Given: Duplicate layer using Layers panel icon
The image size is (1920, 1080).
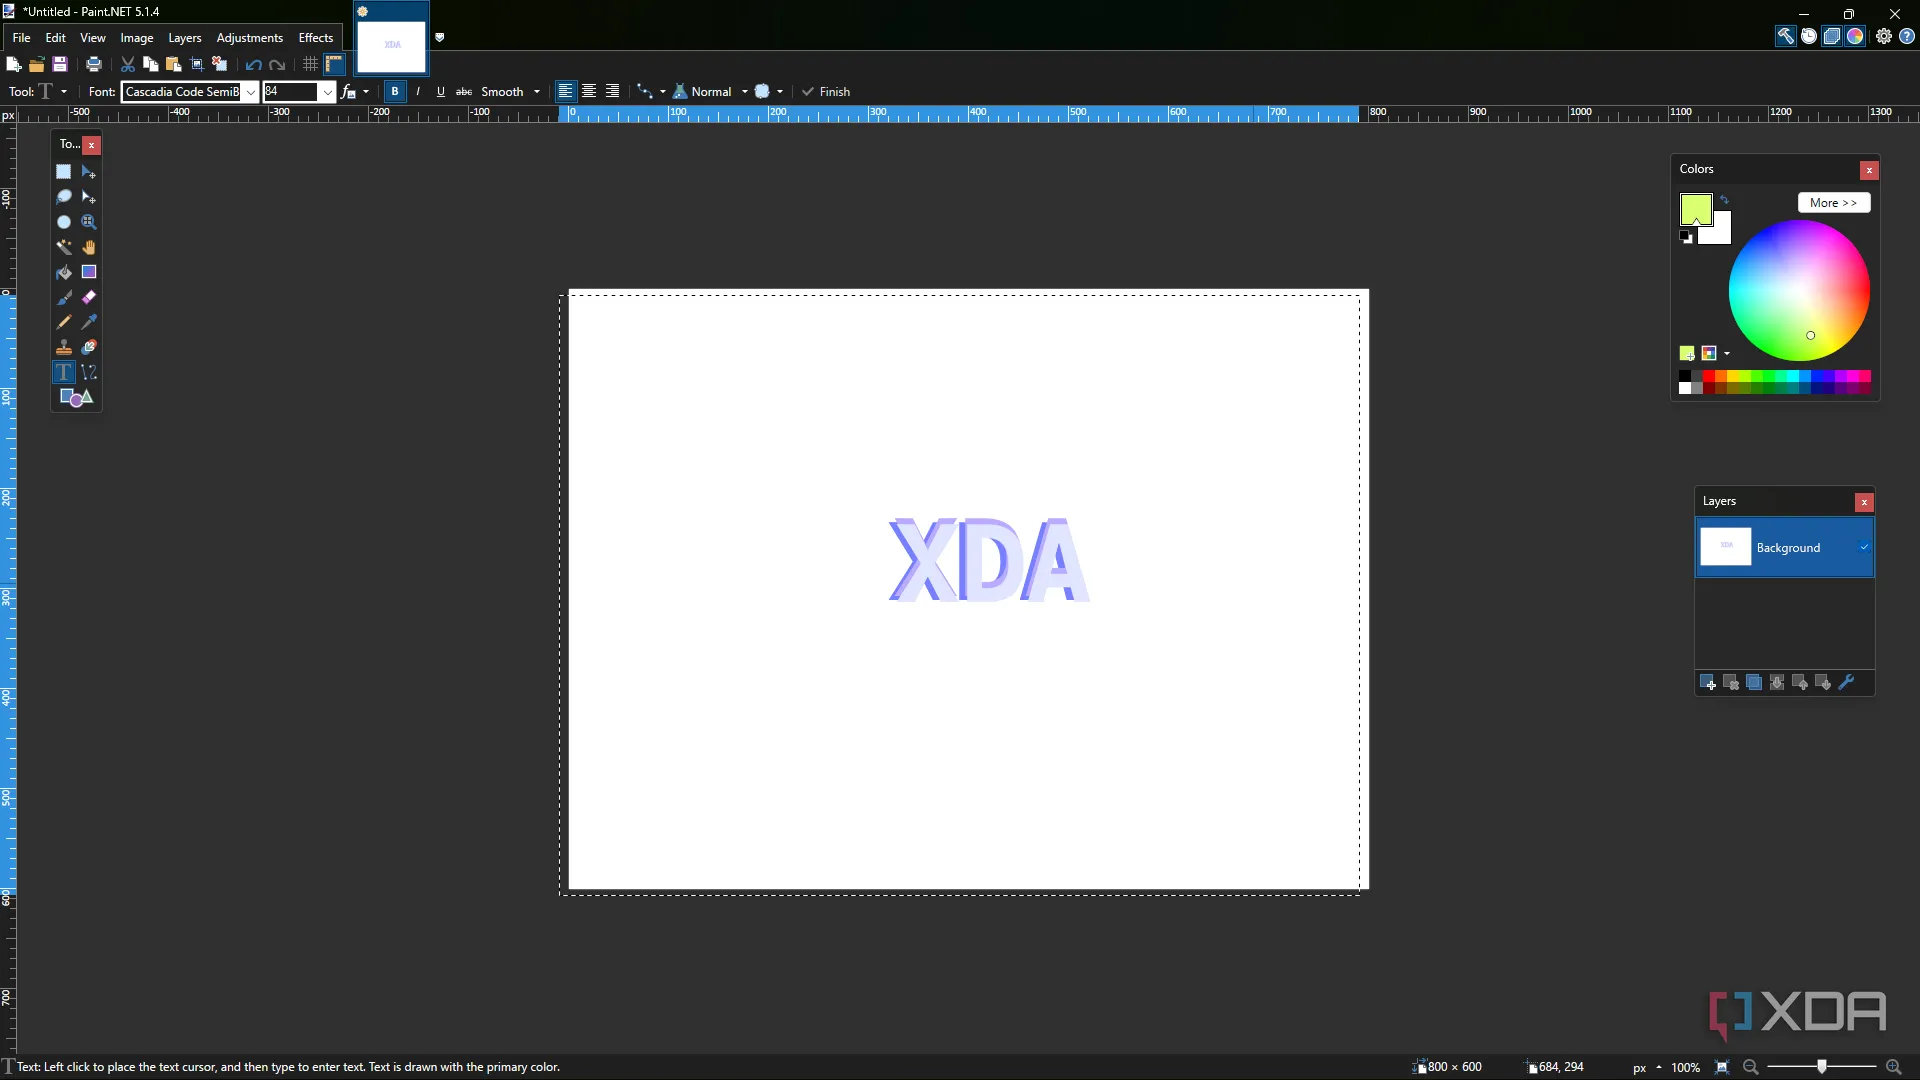Looking at the screenshot, I should [1754, 683].
